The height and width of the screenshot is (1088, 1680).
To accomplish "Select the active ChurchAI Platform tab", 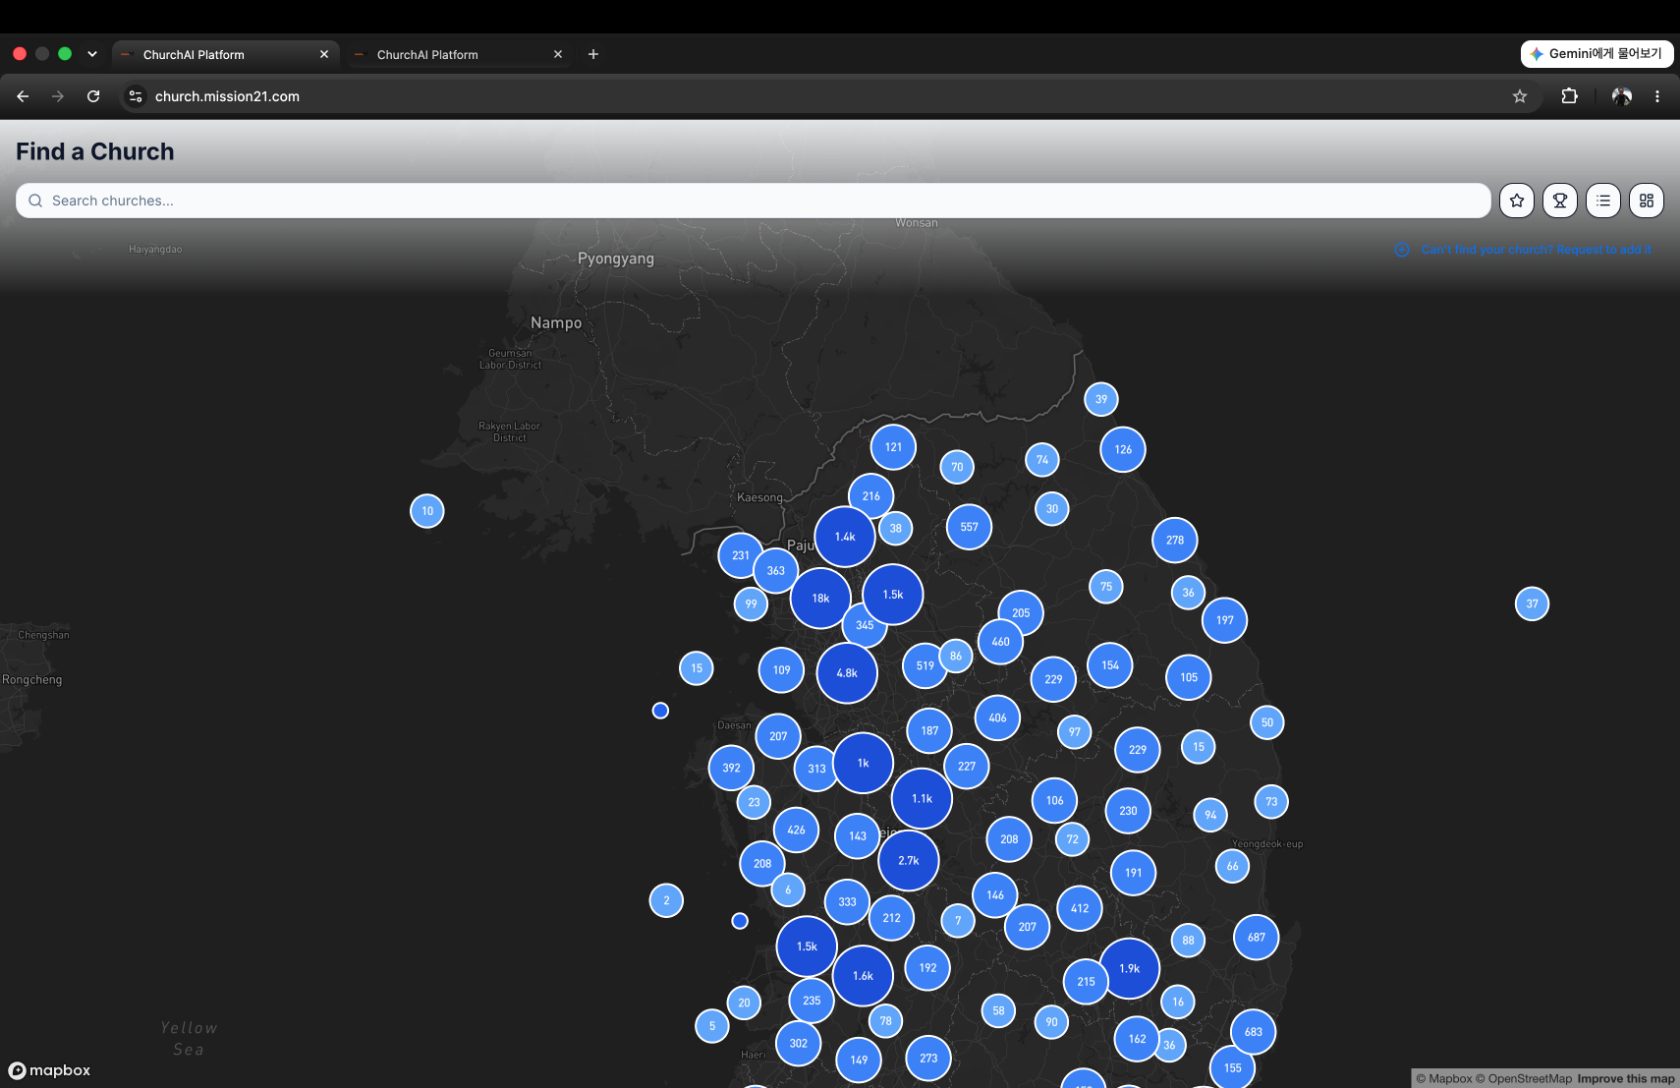I will 225,54.
